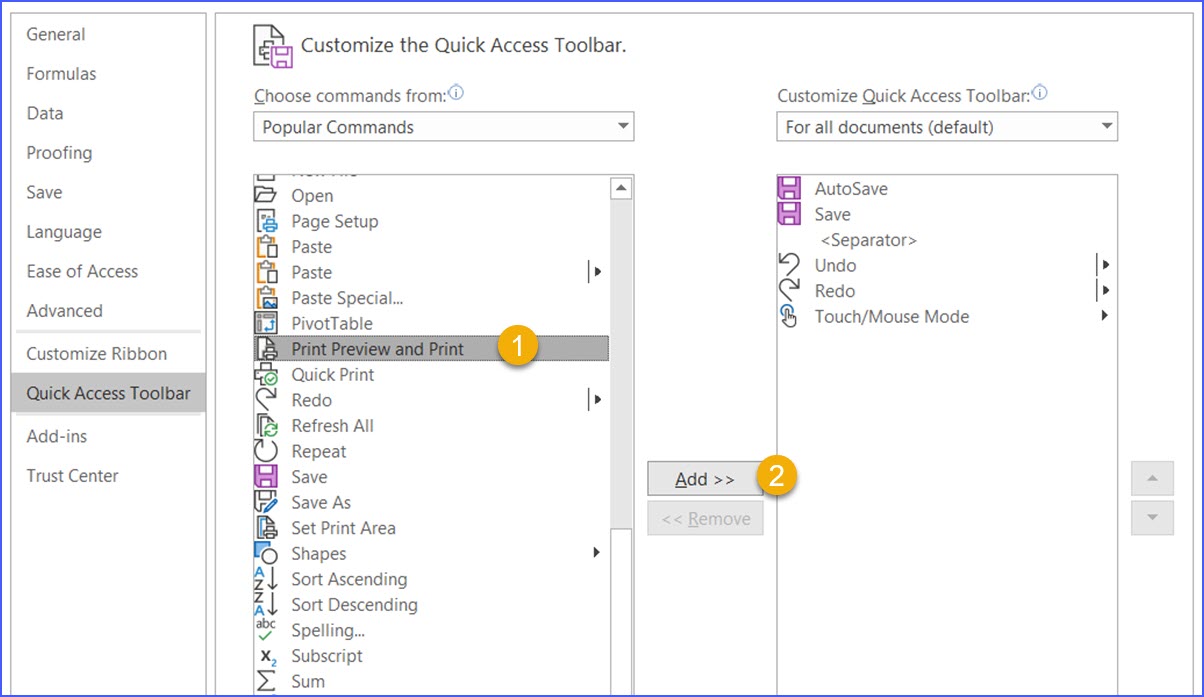
Task: Switch to the Trust Center section
Action: (72, 476)
